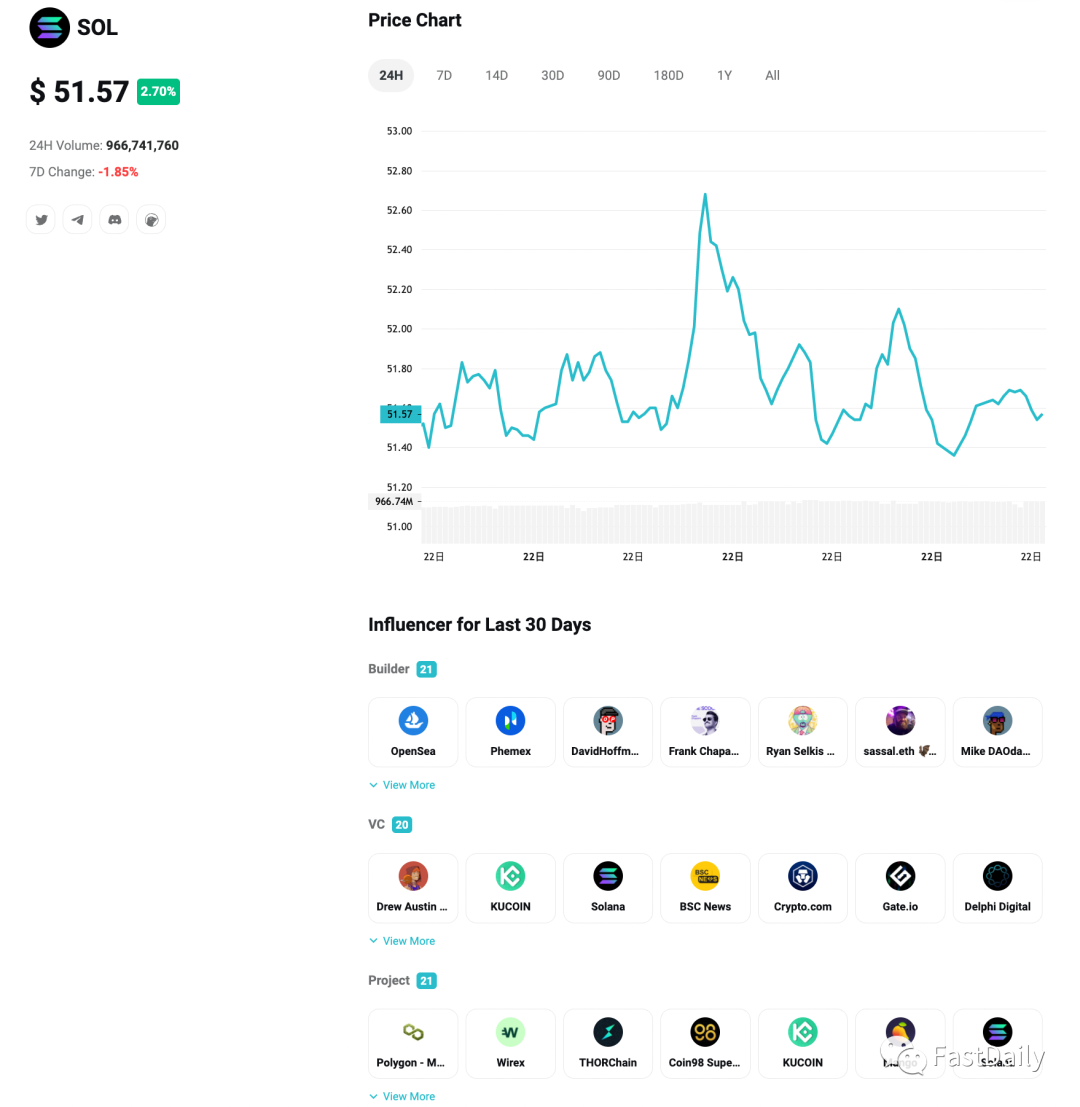
Task: Open the Delphi Digital card
Action: (x=997, y=888)
